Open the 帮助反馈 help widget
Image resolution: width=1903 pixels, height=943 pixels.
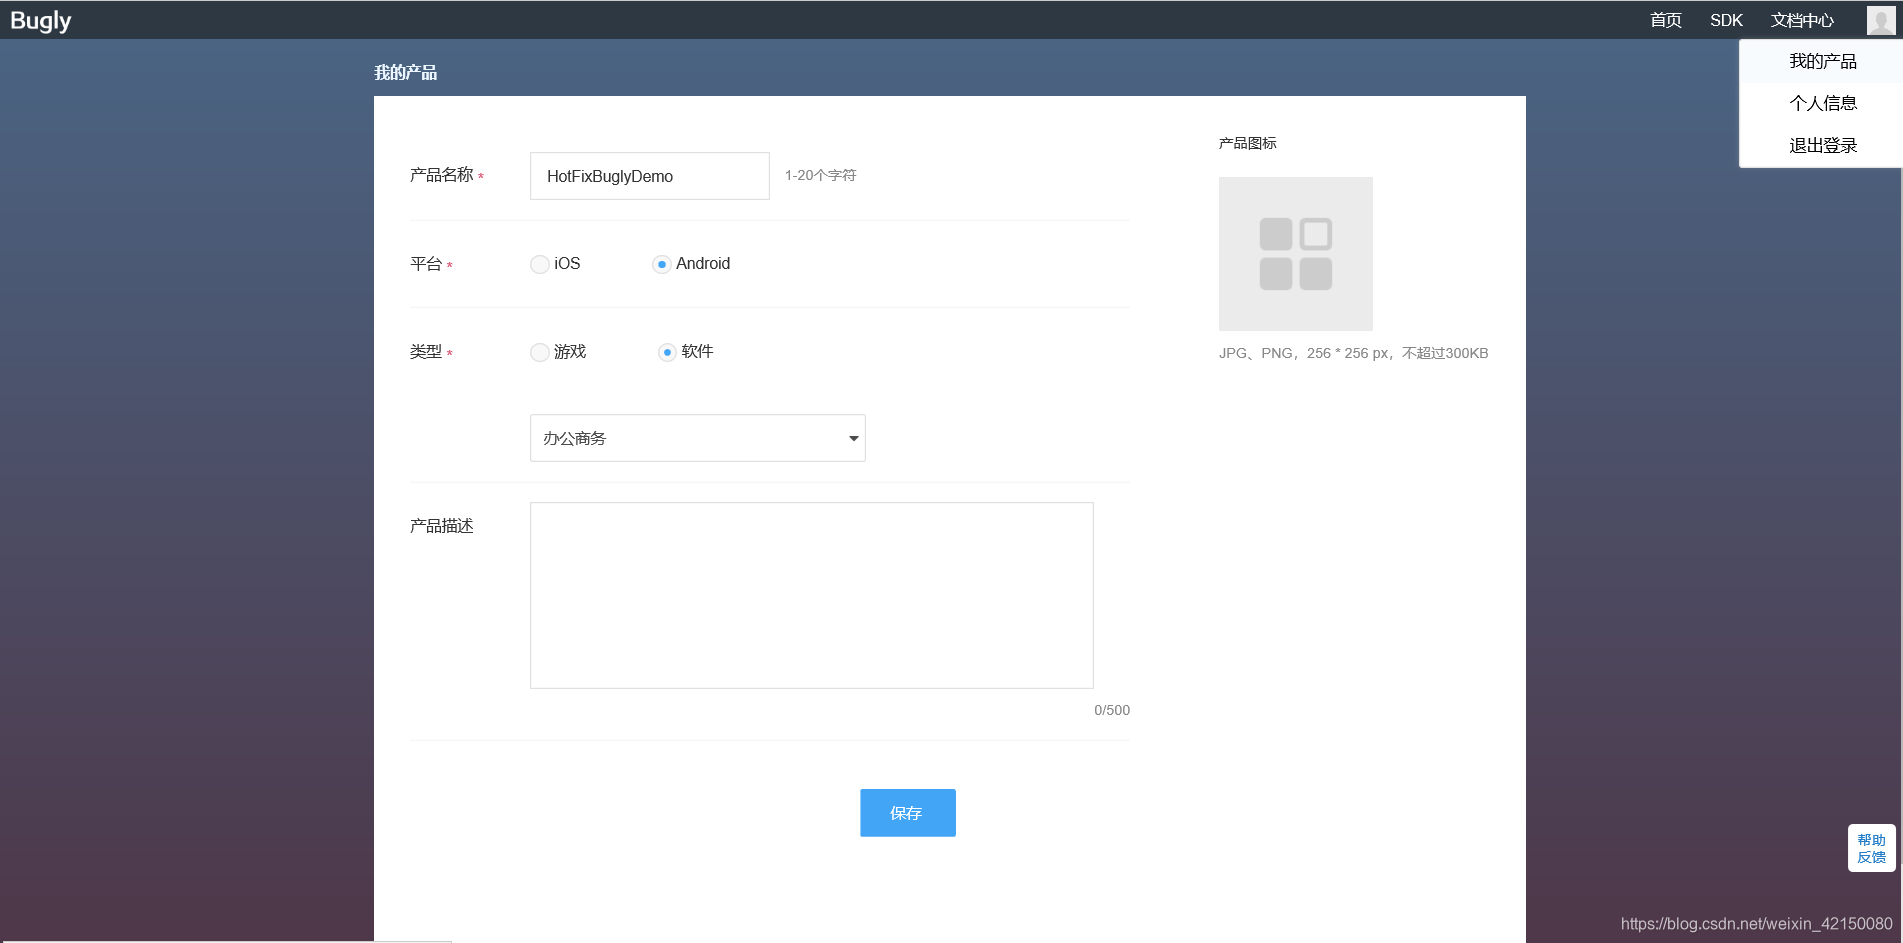[x=1871, y=848]
